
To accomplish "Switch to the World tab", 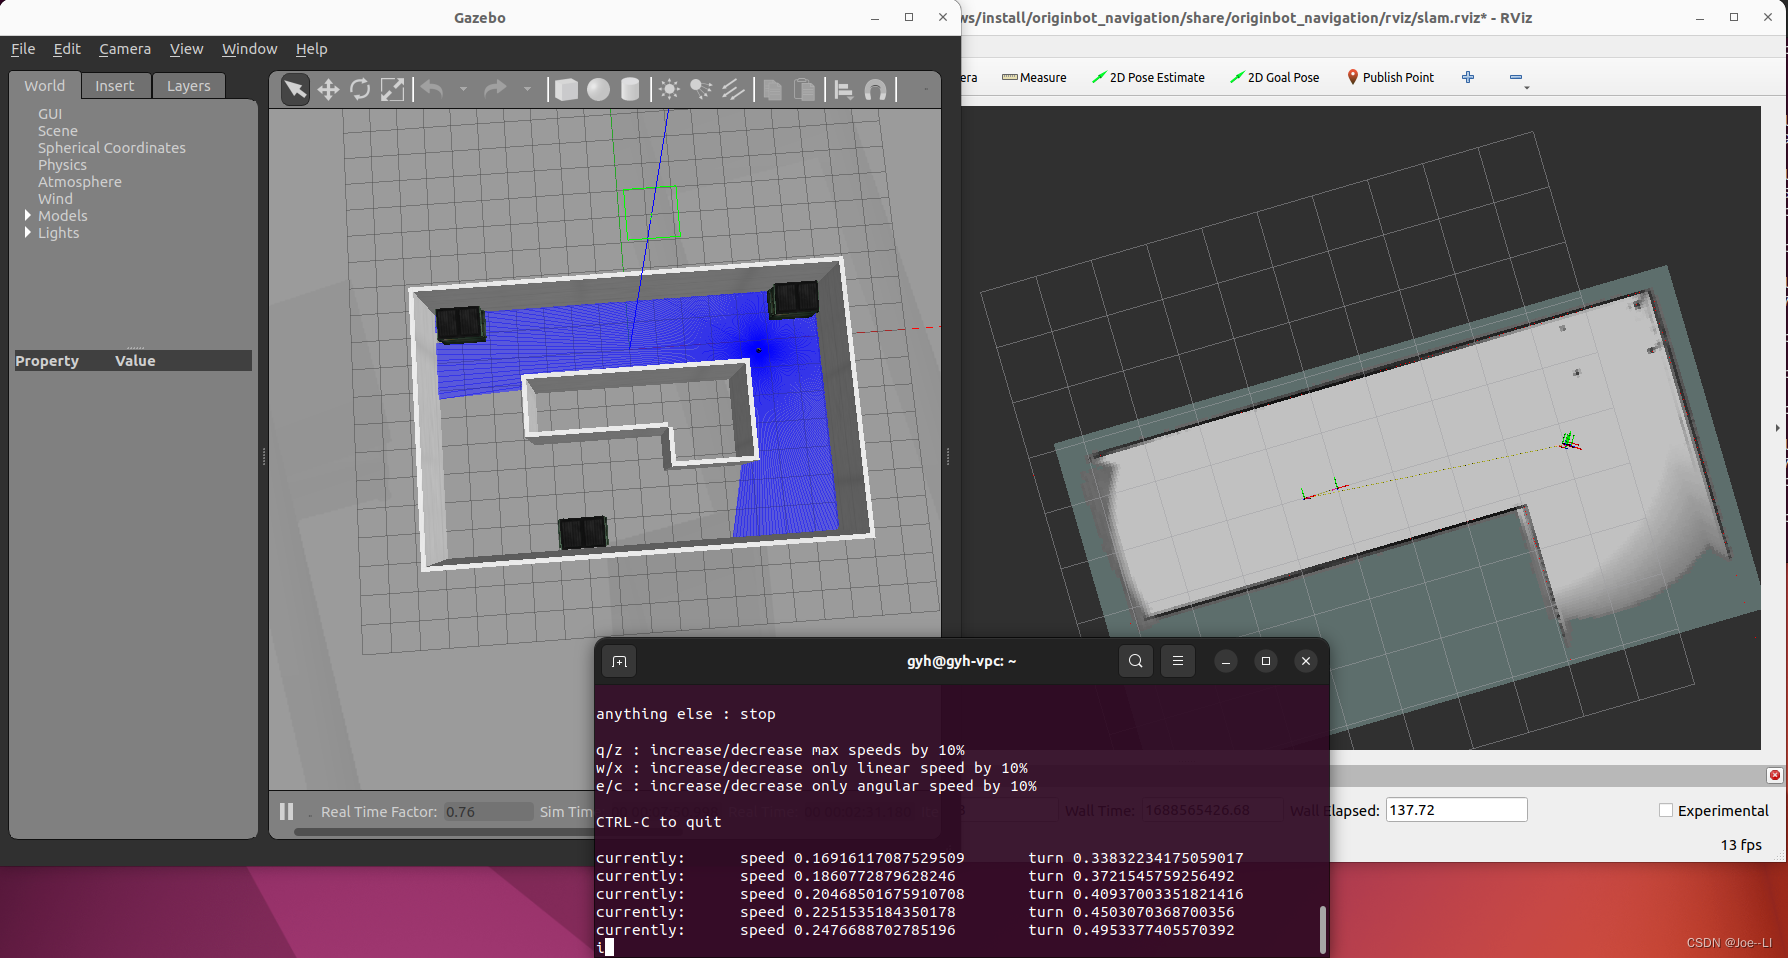I will coord(45,86).
